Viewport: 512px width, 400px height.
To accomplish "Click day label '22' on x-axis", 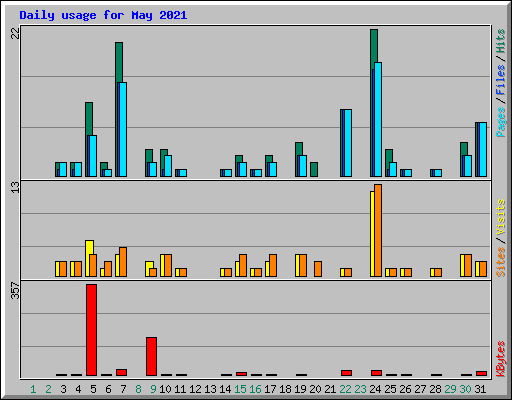I will 345,389.
